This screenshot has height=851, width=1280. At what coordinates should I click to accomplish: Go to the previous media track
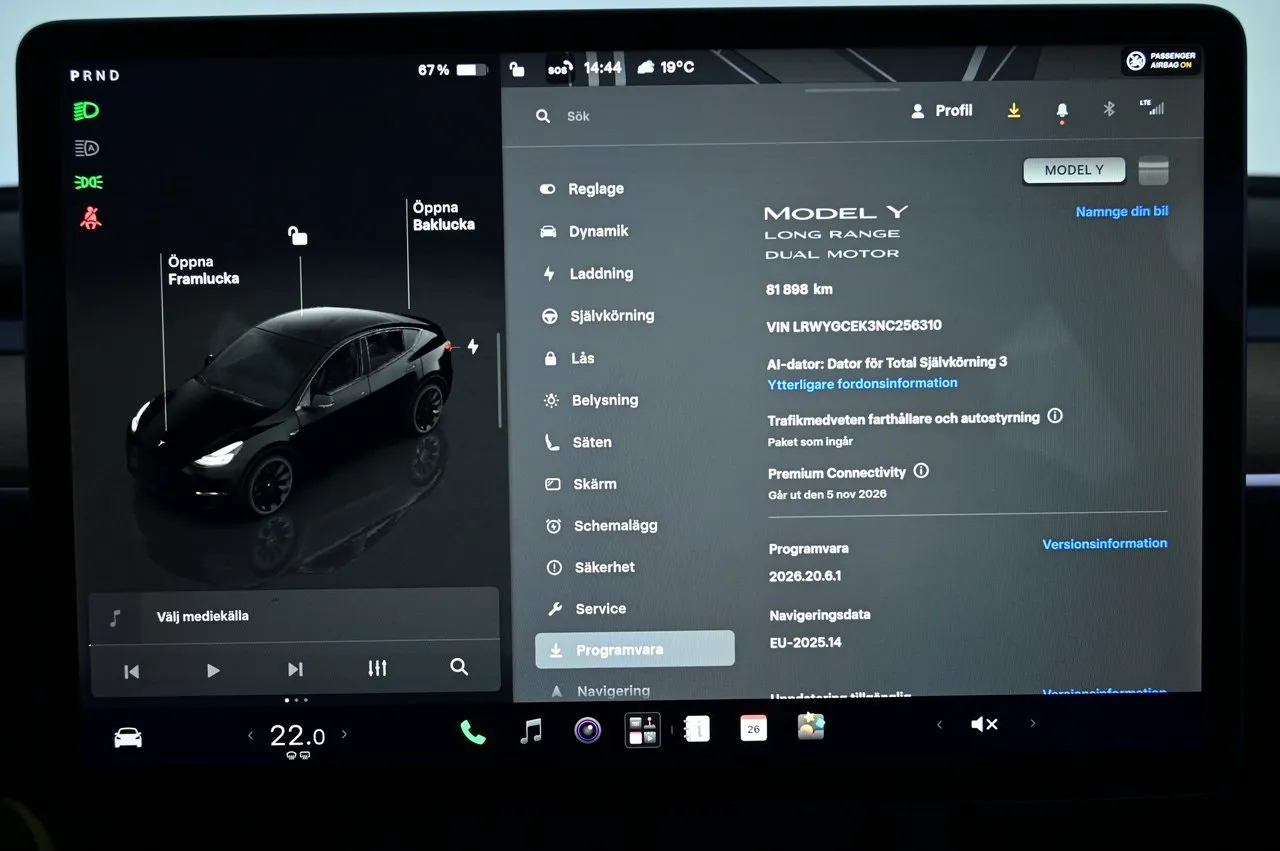click(x=131, y=671)
